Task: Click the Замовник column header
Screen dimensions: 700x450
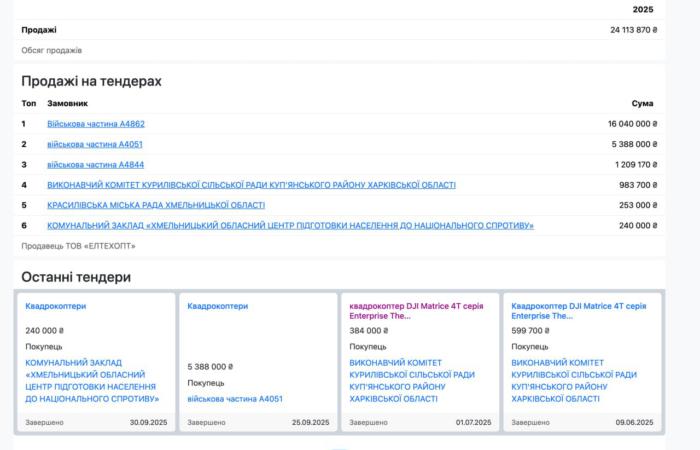Action: (68, 103)
